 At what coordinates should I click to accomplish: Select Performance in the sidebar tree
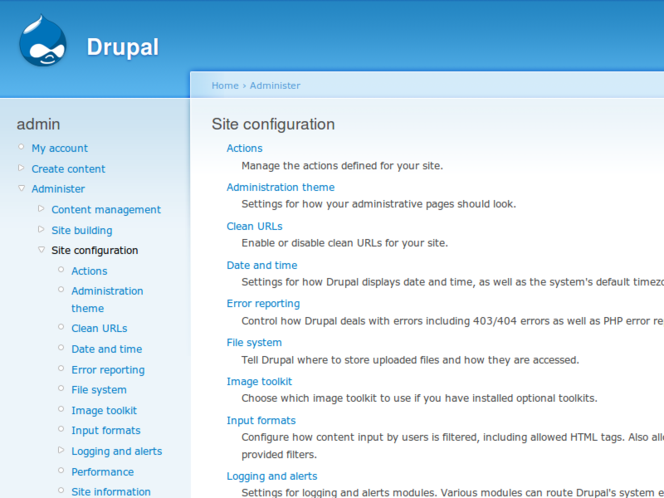(102, 471)
